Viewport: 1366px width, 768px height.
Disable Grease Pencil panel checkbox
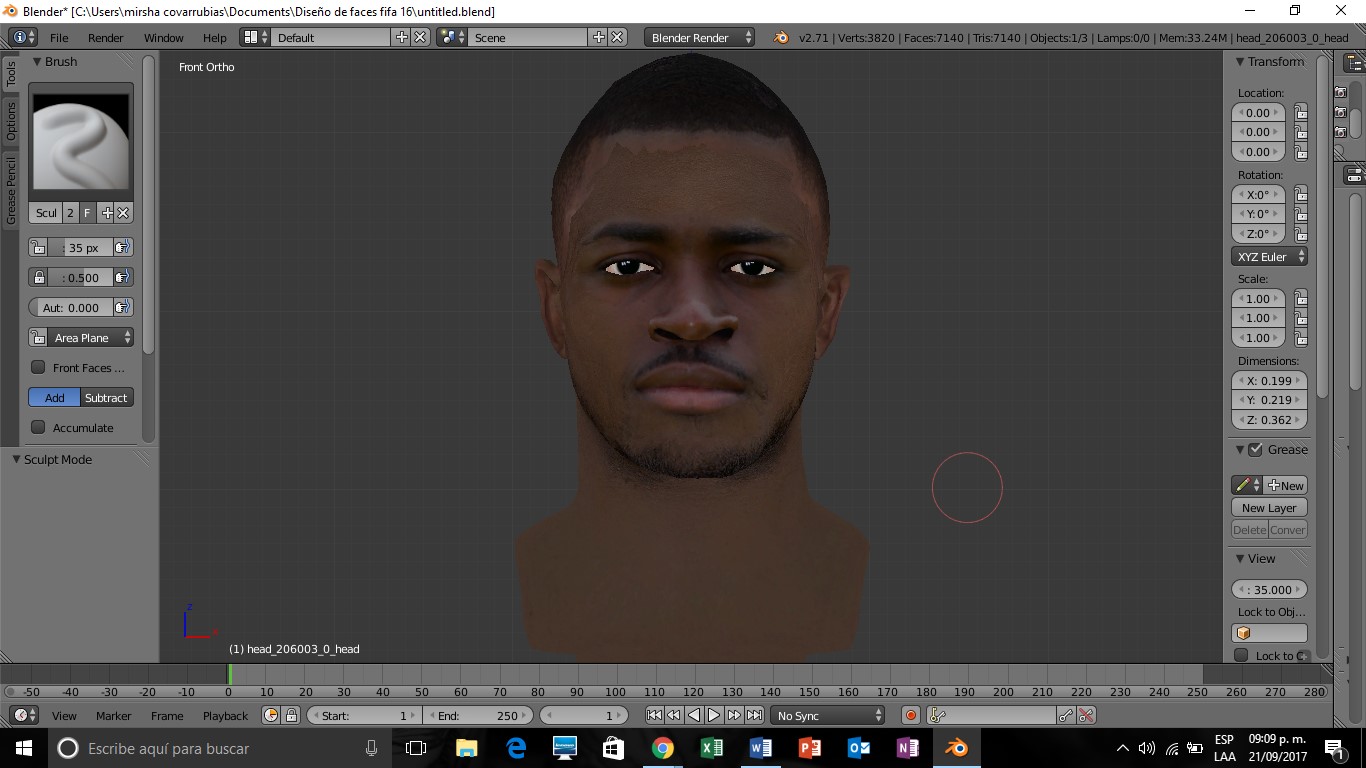pos(1255,449)
